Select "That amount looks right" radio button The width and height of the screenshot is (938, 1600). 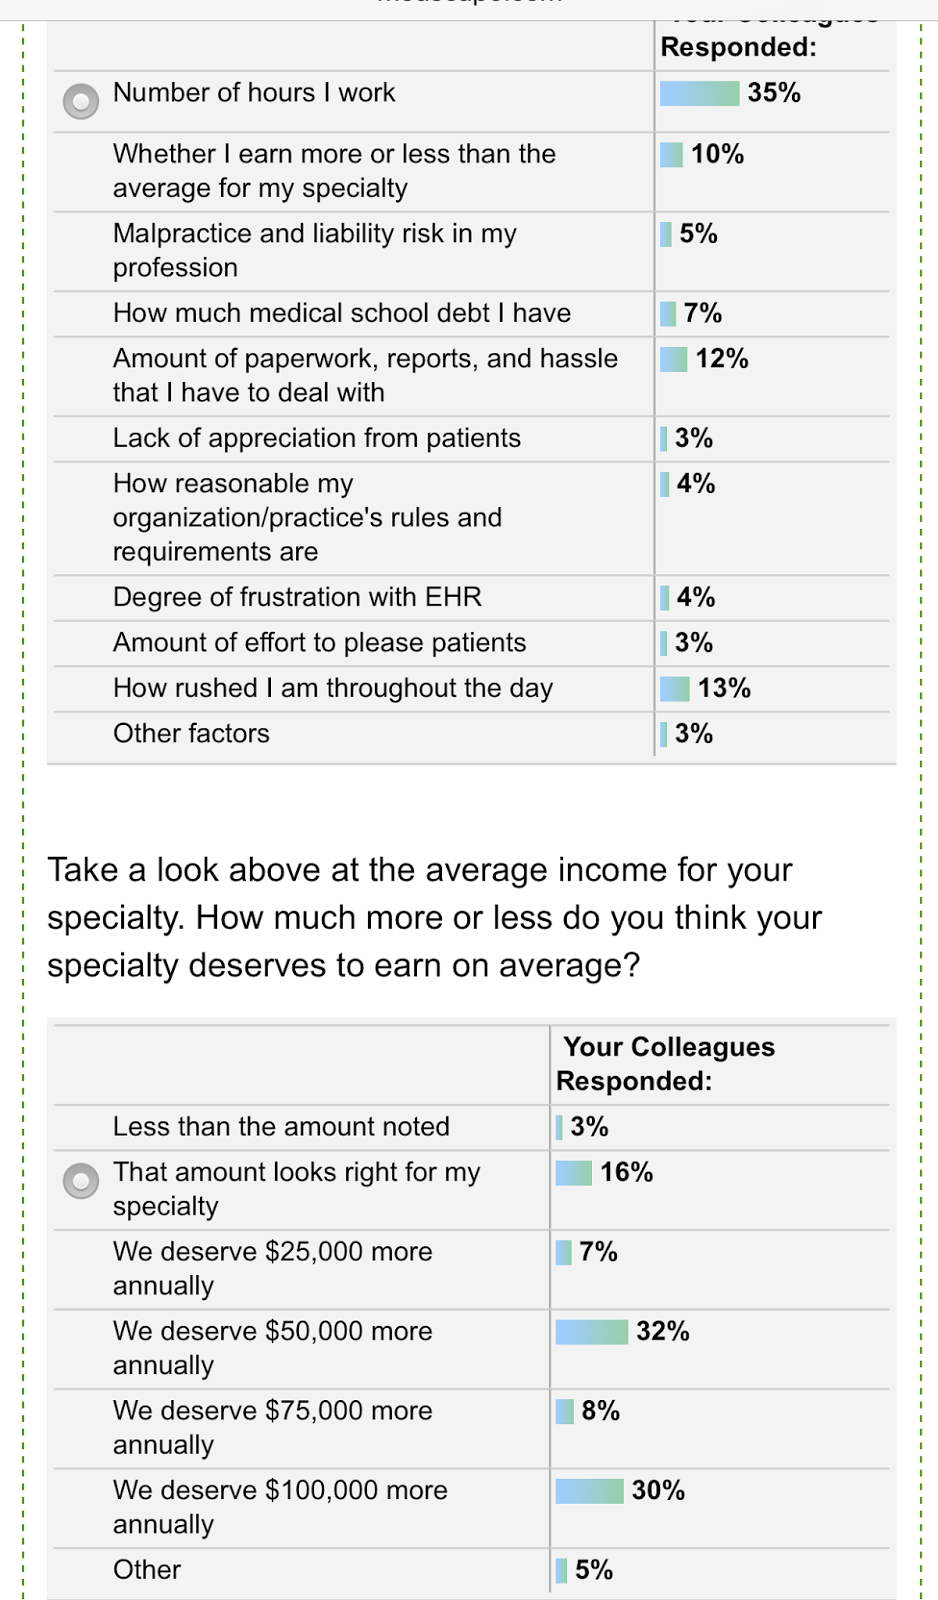[x=81, y=1180]
